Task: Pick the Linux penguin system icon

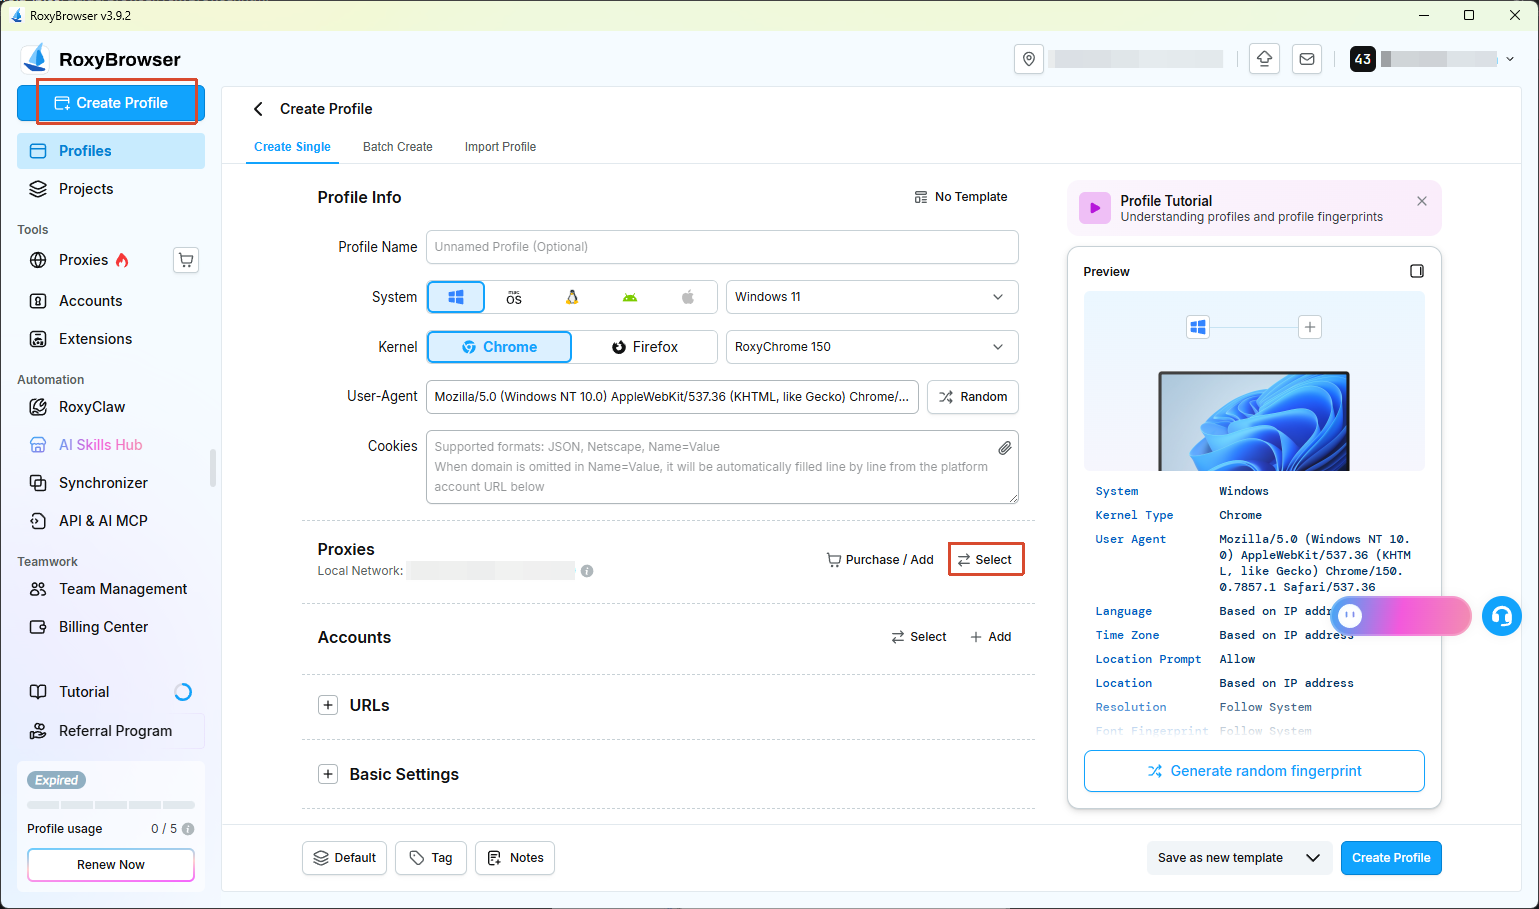Action: pyautogui.click(x=572, y=297)
